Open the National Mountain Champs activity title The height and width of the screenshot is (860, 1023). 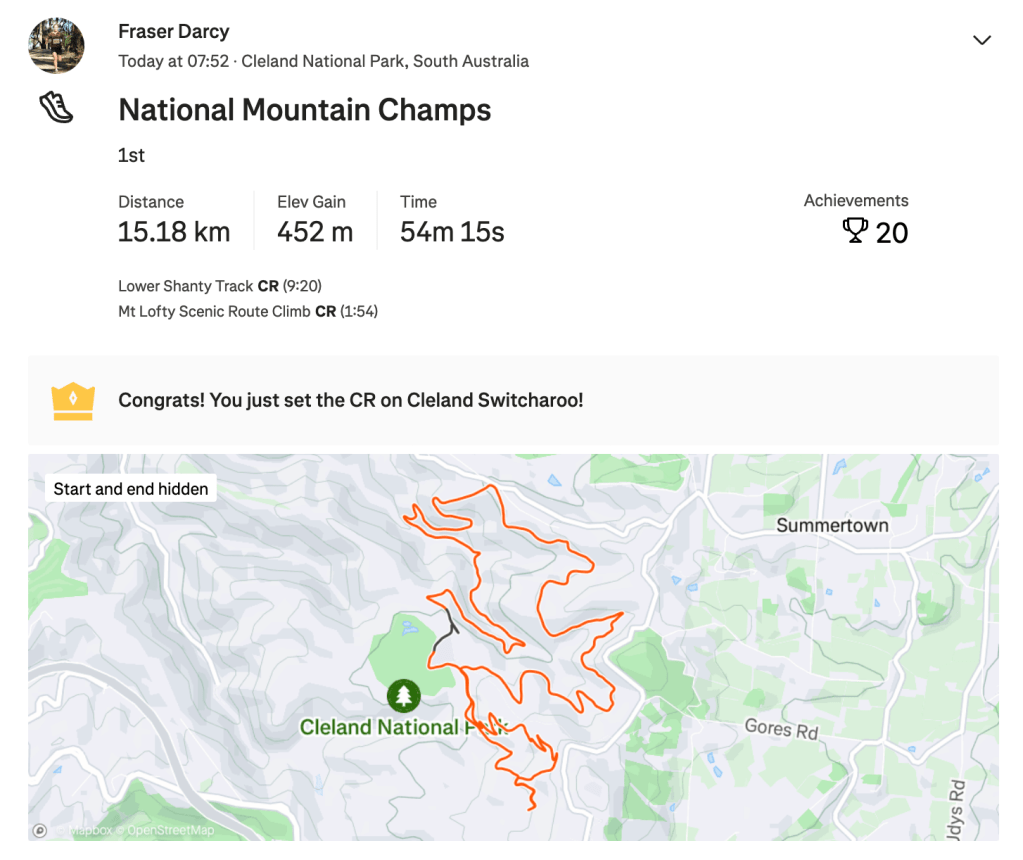click(x=304, y=110)
